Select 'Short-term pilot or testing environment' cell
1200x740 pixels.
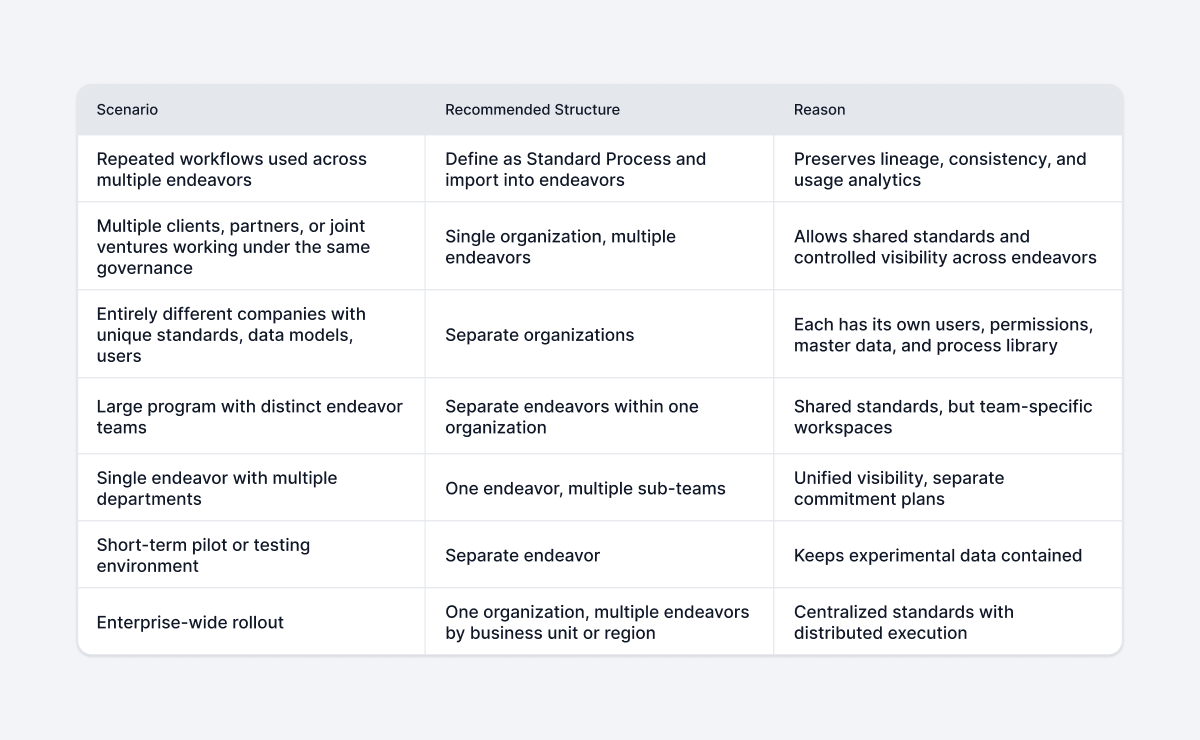point(251,555)
